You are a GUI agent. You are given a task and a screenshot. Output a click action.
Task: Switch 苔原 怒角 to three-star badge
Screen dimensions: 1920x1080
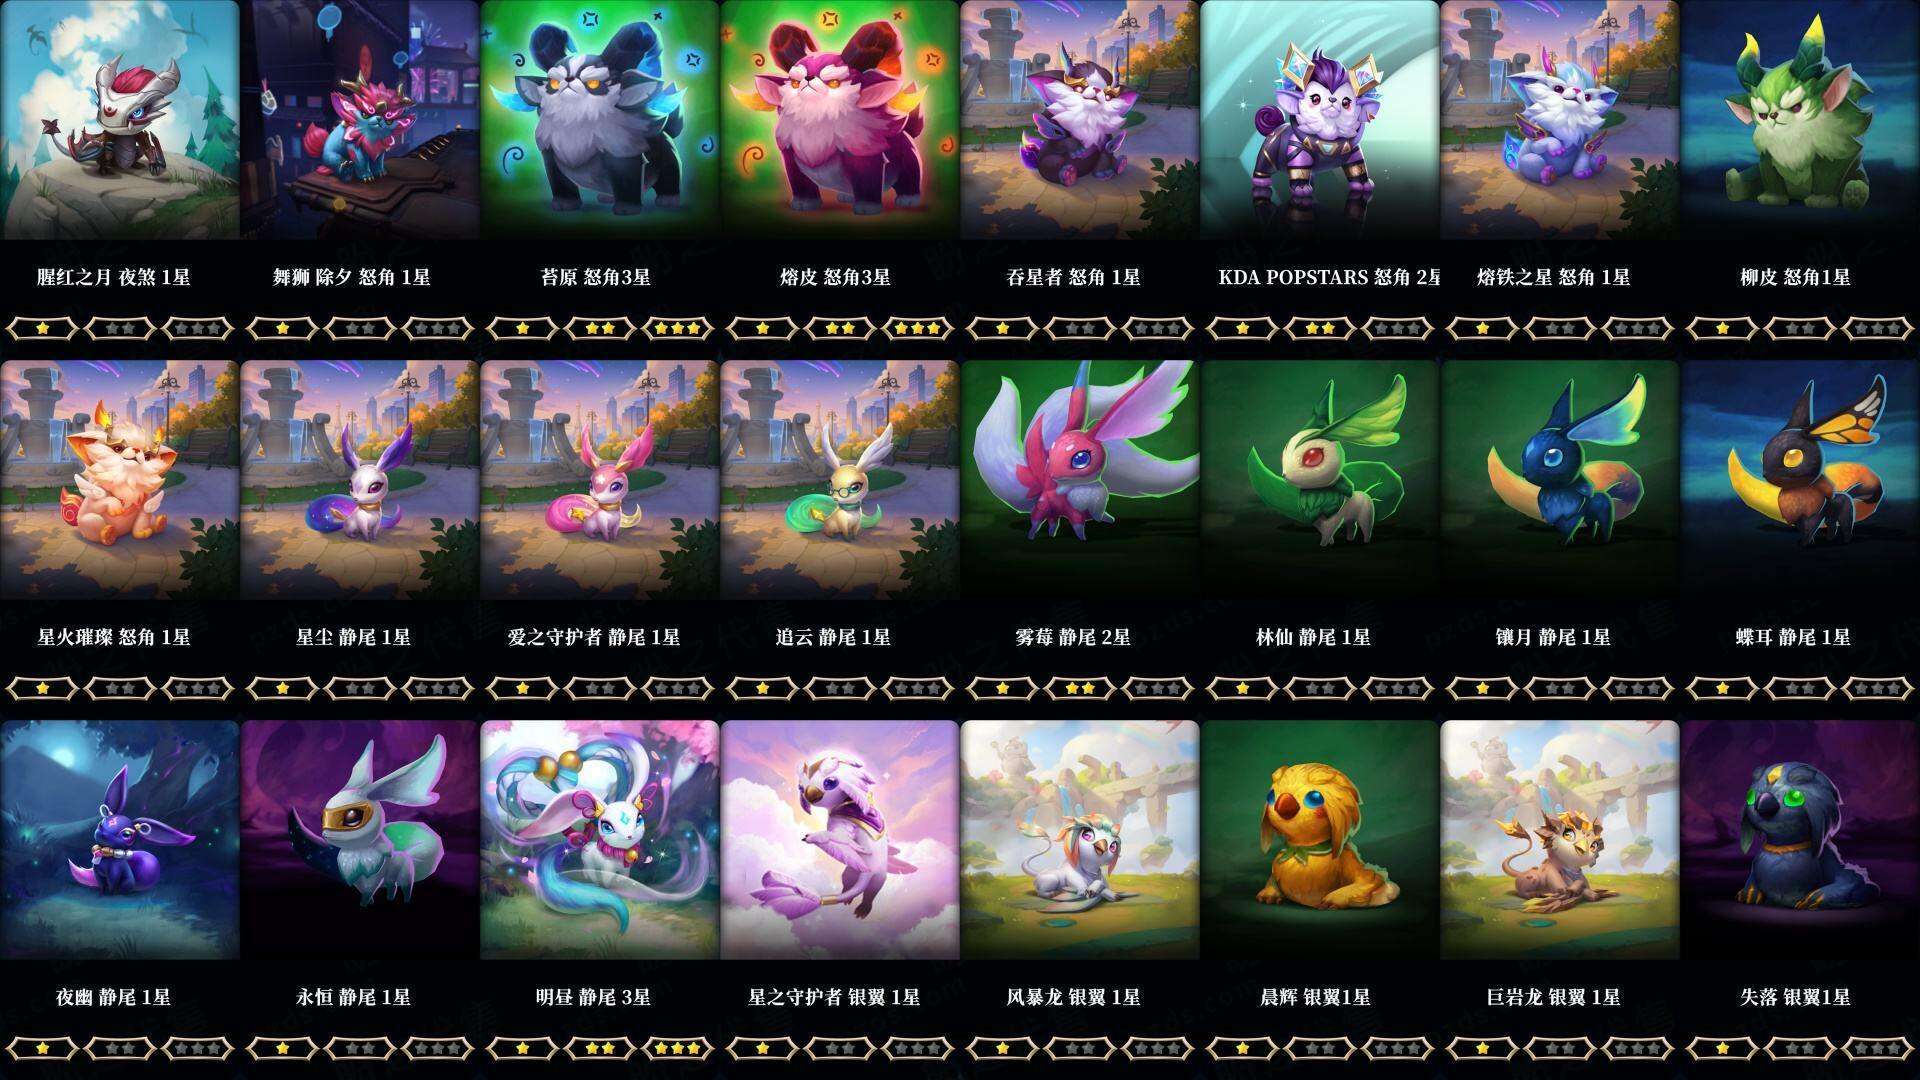tap(678, 327)
